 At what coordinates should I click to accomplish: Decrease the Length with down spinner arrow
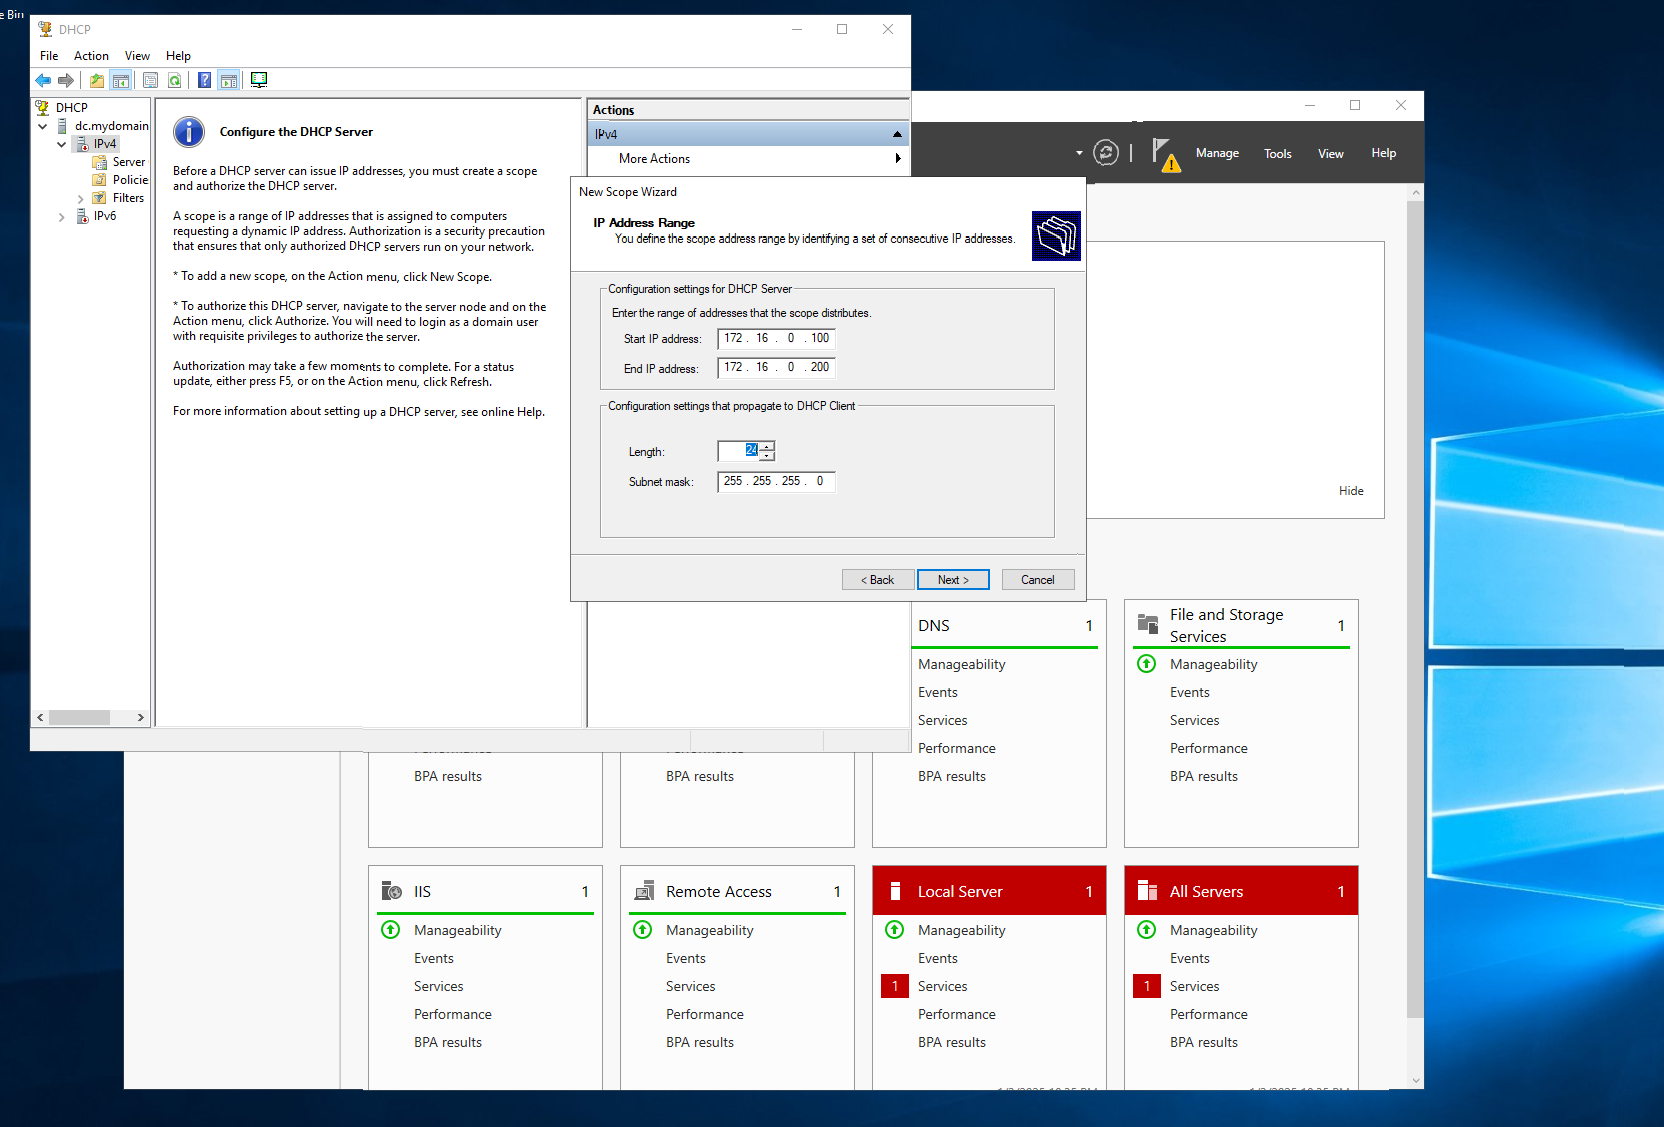pyautogui.click(x=767, y=456)
